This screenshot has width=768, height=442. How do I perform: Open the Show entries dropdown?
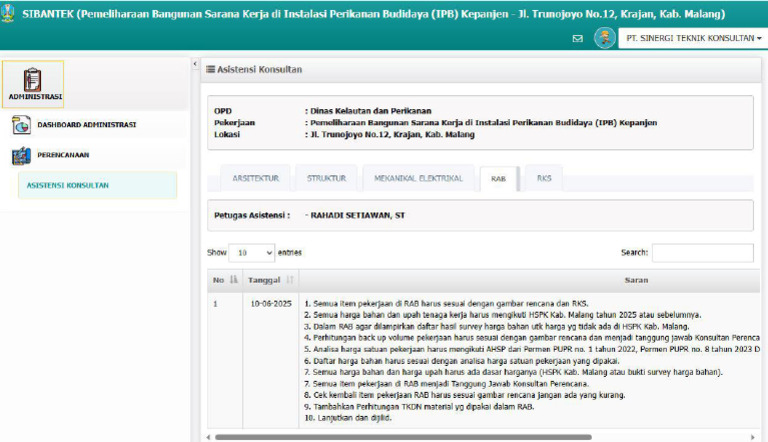pyautogui.click(x=251, y=253)
